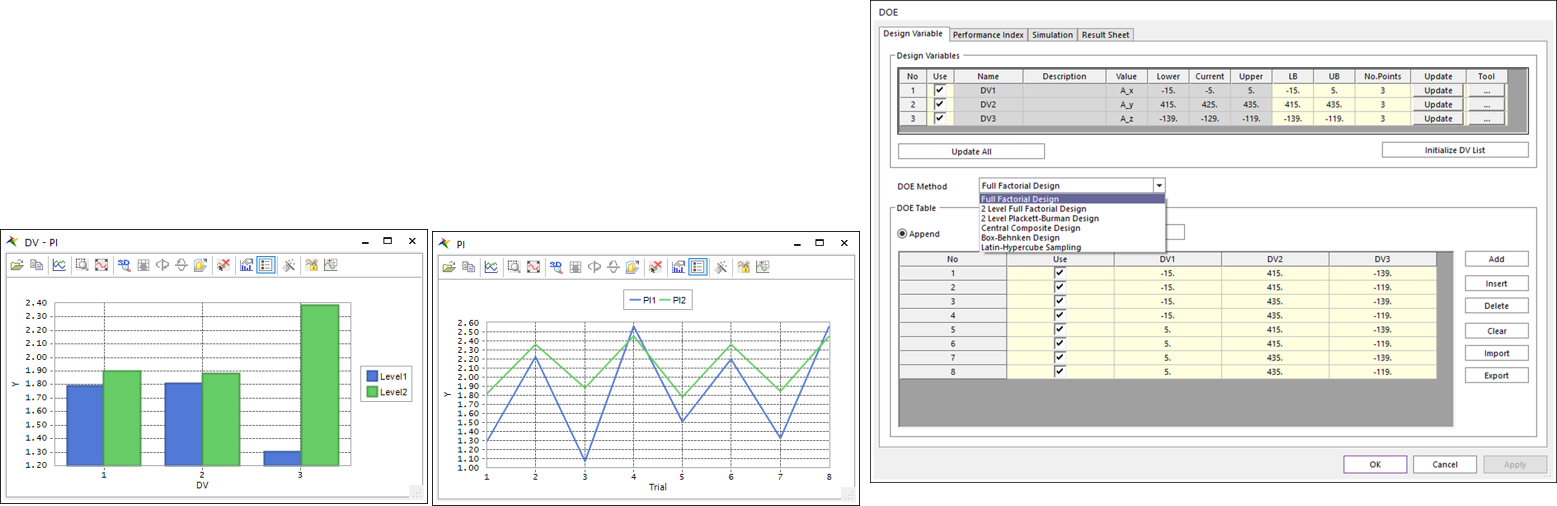Click magic wand icon in DV - PI toolbar
1557x506 pixels.
[x=289, y=265]
